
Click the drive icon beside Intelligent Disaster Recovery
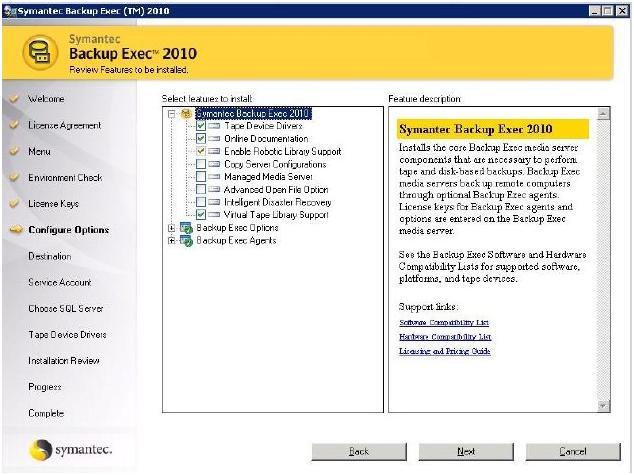click(x=214, y=202)
